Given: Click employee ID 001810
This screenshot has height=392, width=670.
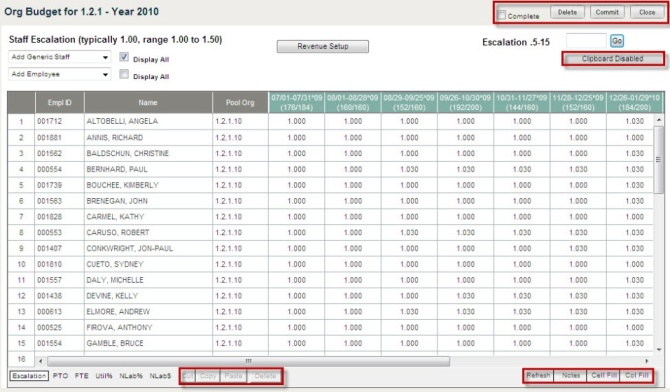Looking at the screenshot, I should tap(50, 264).
